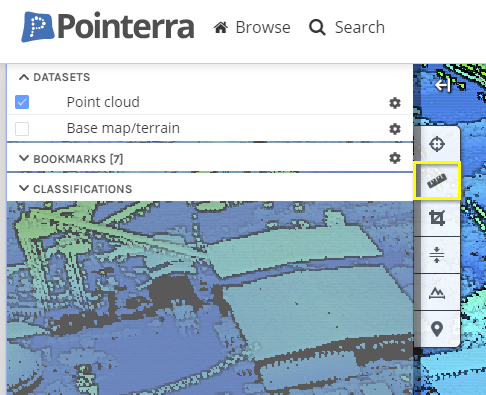The width and height of the screenshot is (486, 395).
Task: Open the terrain profile tool
Action: point(437,293)
